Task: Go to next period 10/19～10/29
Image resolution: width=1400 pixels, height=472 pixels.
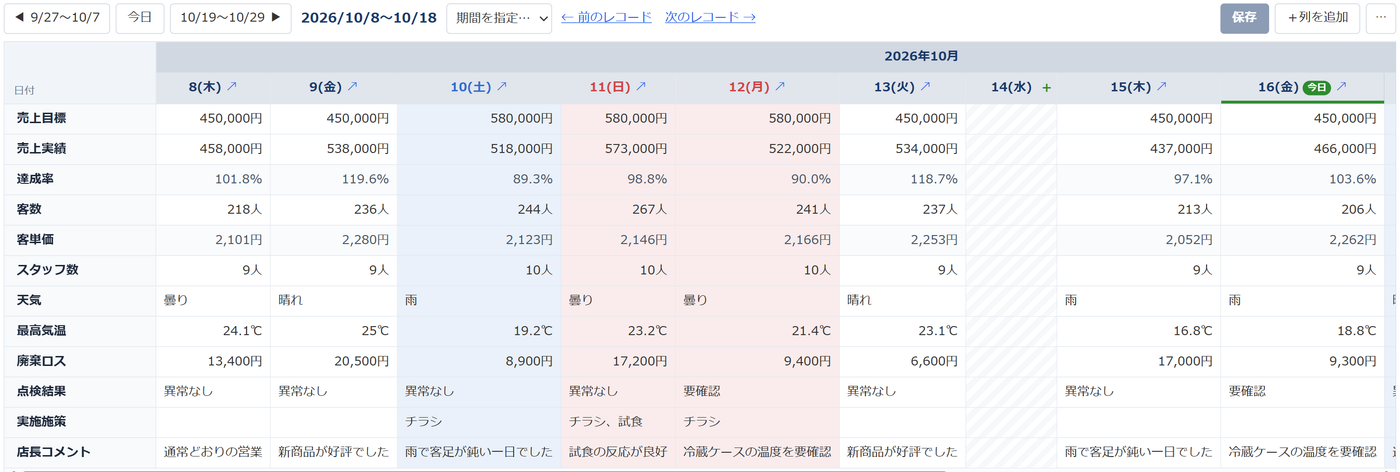Action: pos(231,18)
